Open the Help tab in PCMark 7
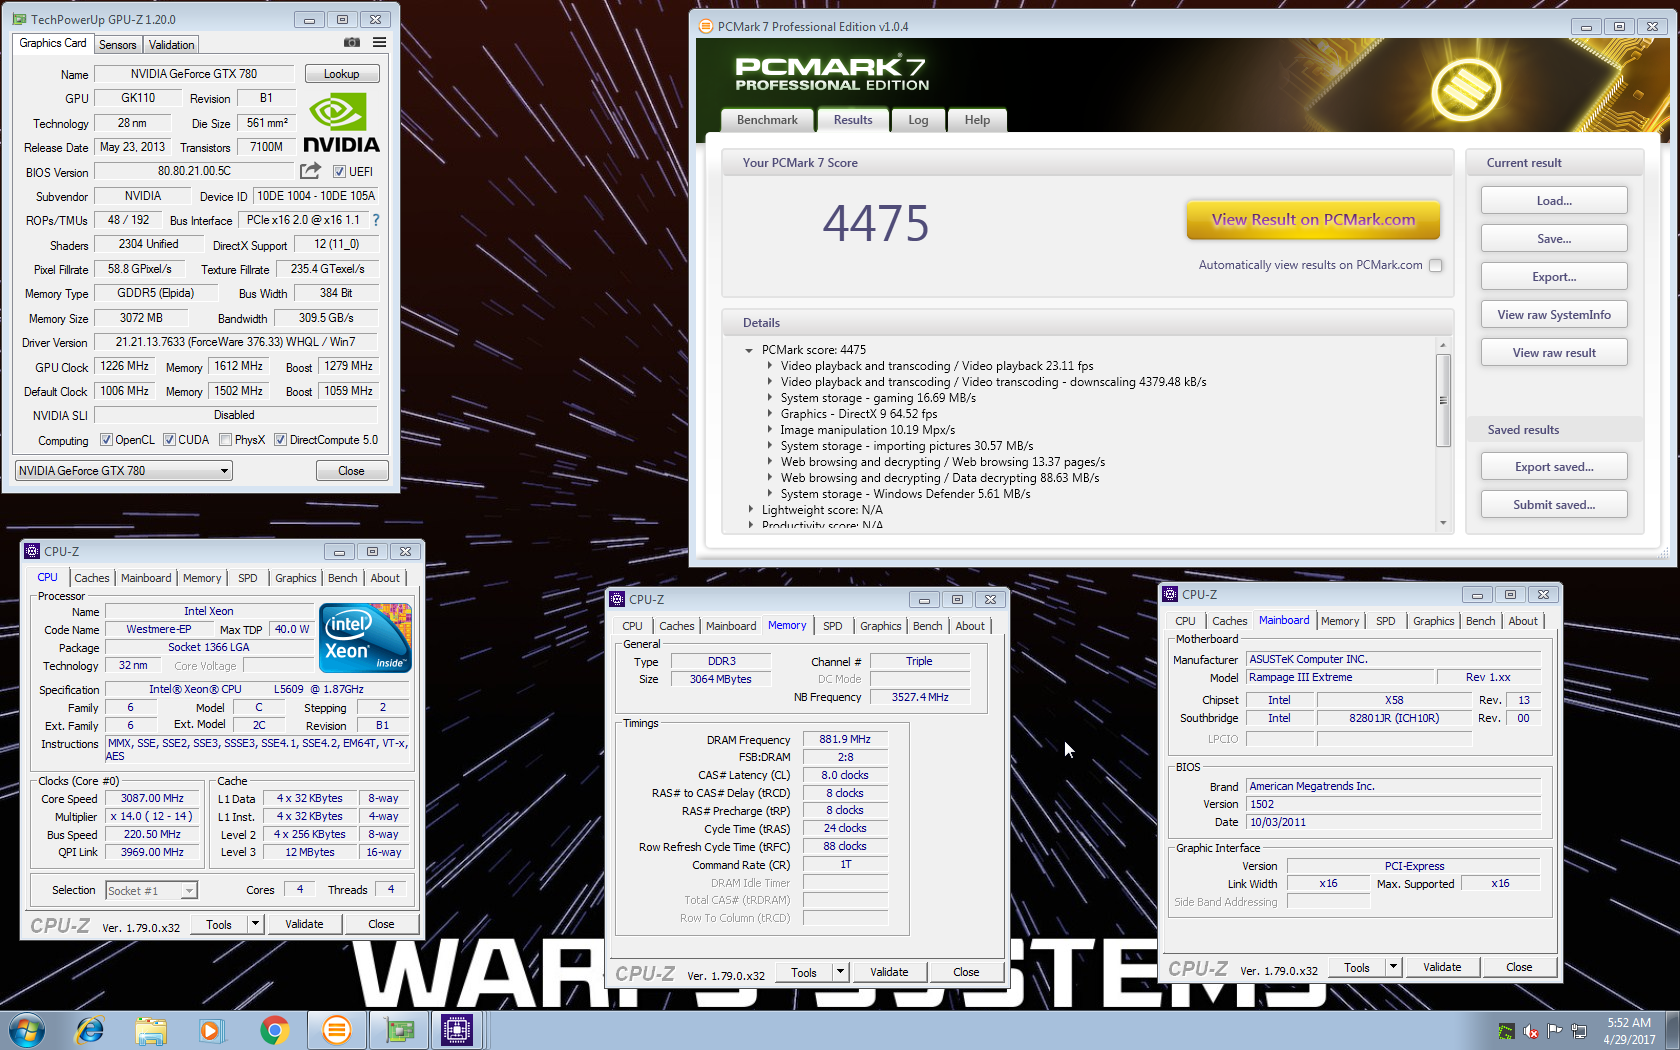The height and width of the screenshot is (1050, 1680). click(977, 120)
